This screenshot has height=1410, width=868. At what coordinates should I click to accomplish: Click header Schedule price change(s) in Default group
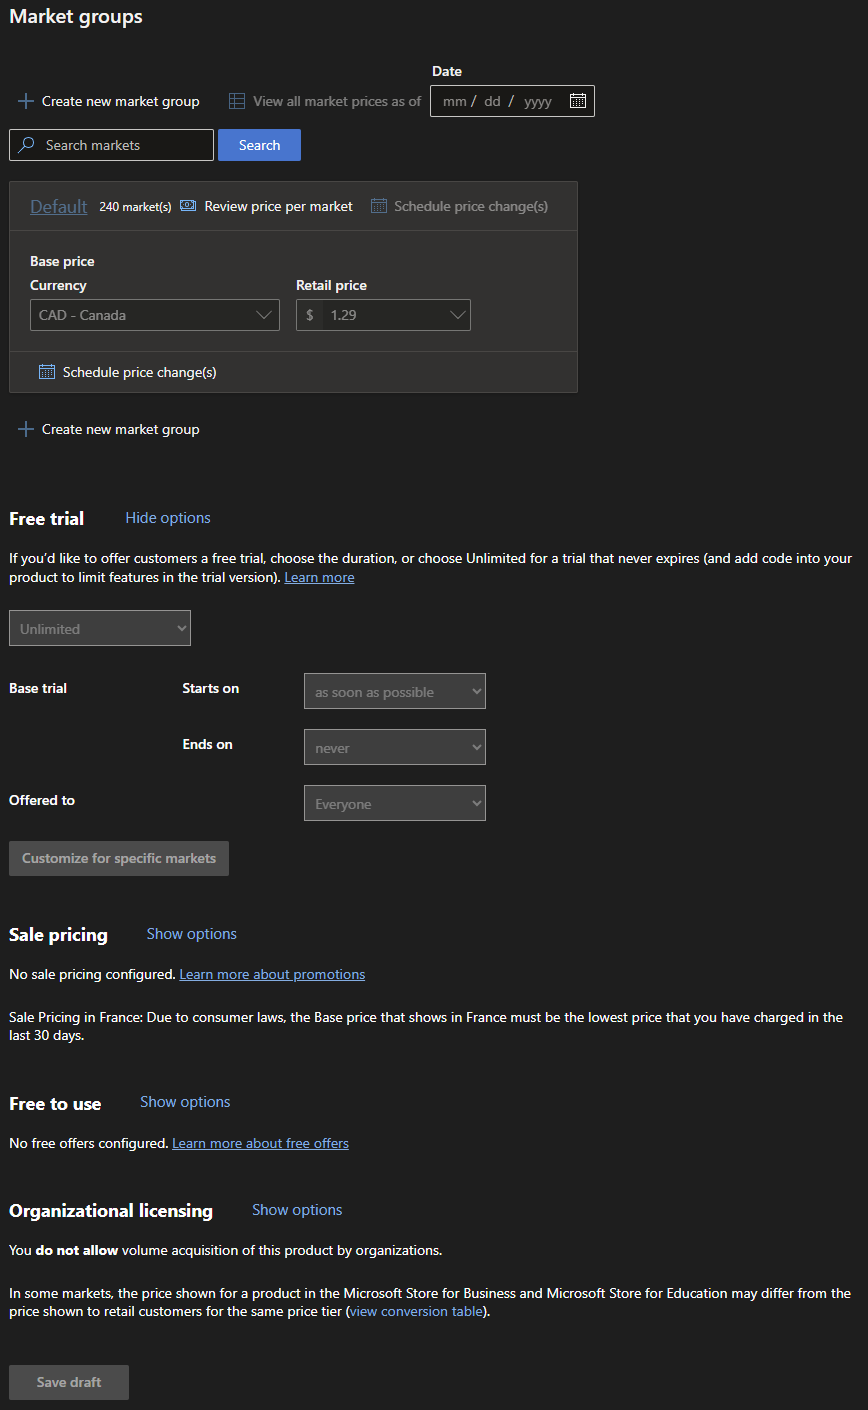(471, 206)
